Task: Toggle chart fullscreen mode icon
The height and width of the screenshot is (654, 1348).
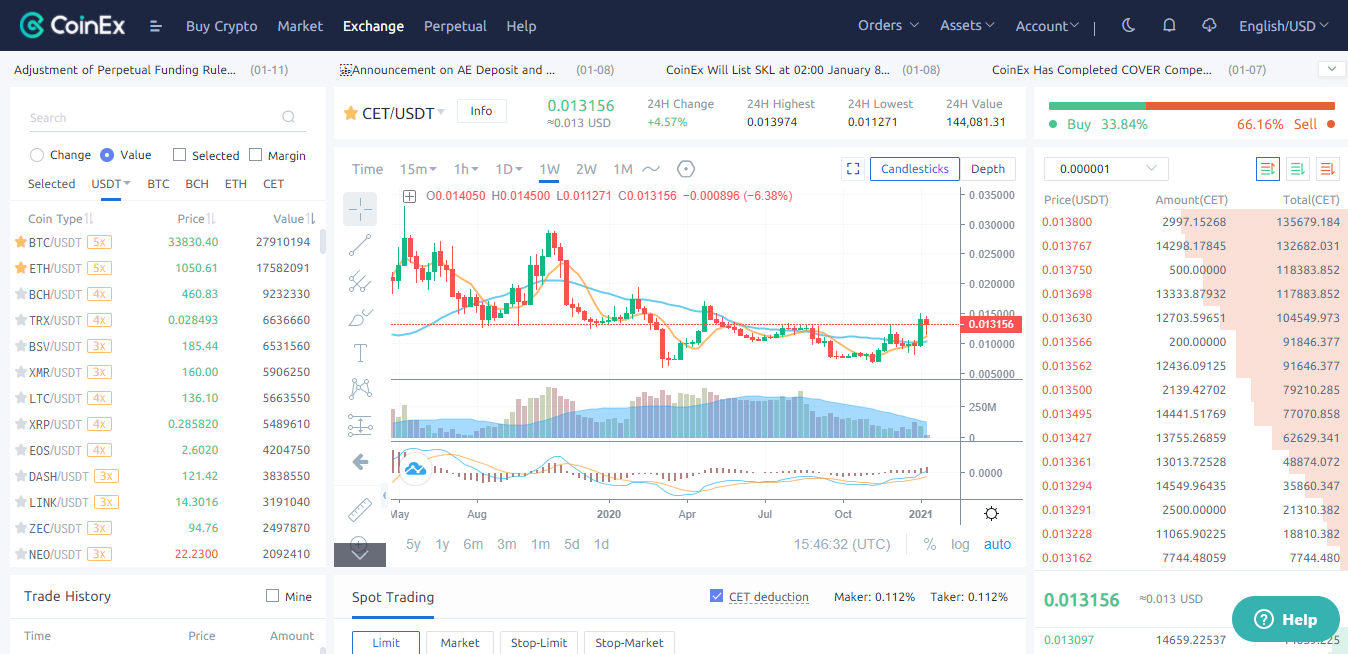Action: pyautogui.click(x=853, y=169)
